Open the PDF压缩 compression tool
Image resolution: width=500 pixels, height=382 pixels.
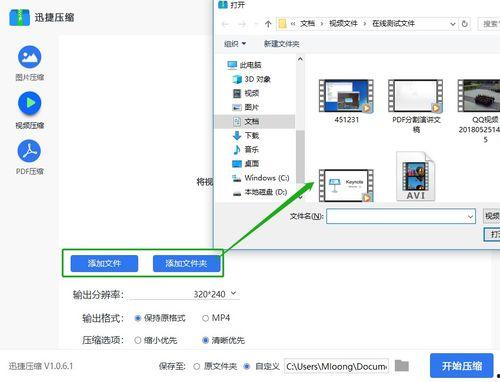pos(29,158)
